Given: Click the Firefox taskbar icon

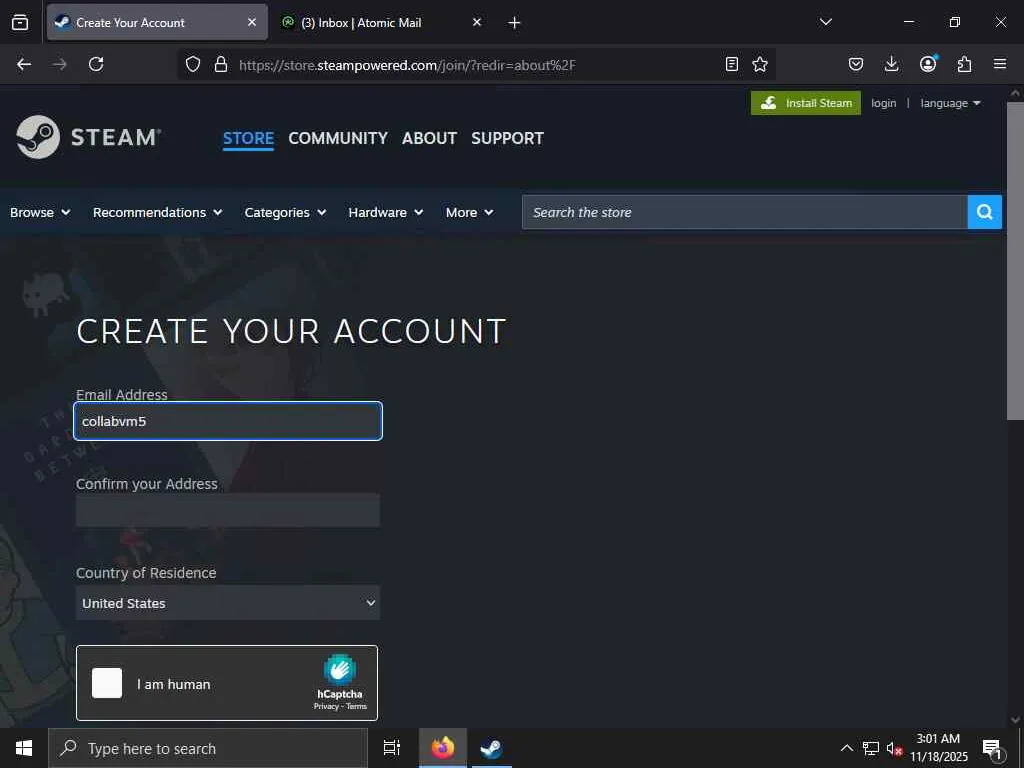Looking at the screenshot, I should 443,748.
